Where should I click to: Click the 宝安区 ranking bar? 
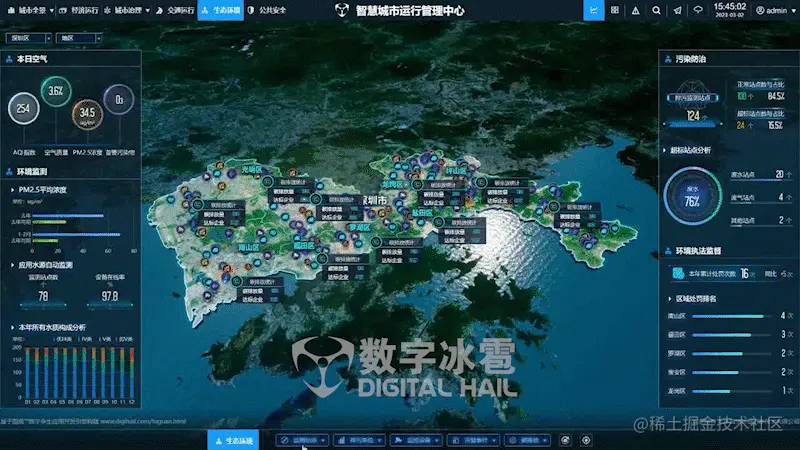coord(730,372)
